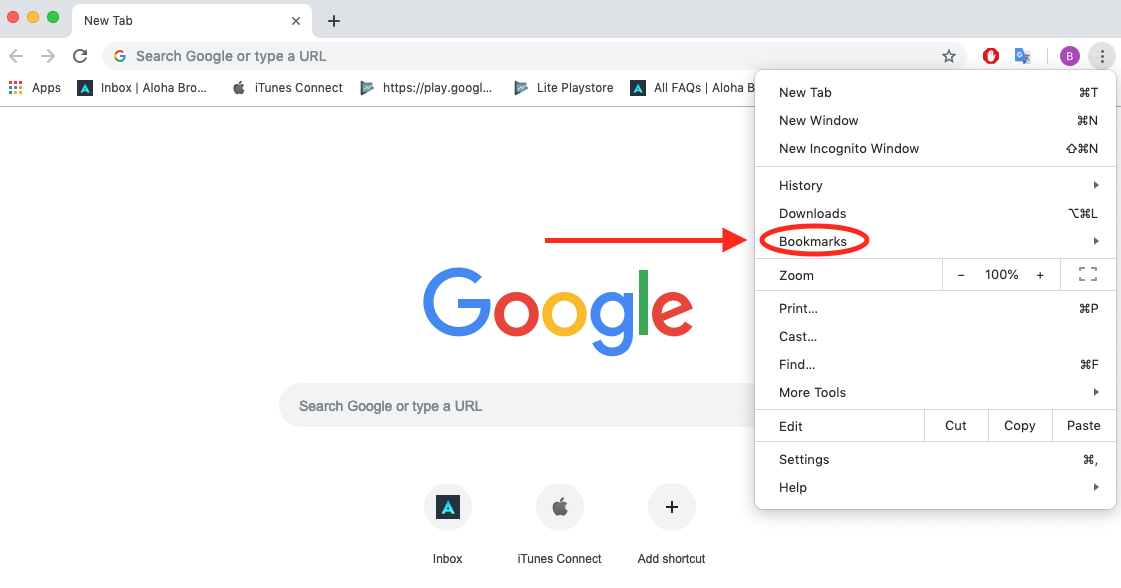The image size is (1121, 588).
Task: Click the forward navigation arrow
Action: [48, 56]
